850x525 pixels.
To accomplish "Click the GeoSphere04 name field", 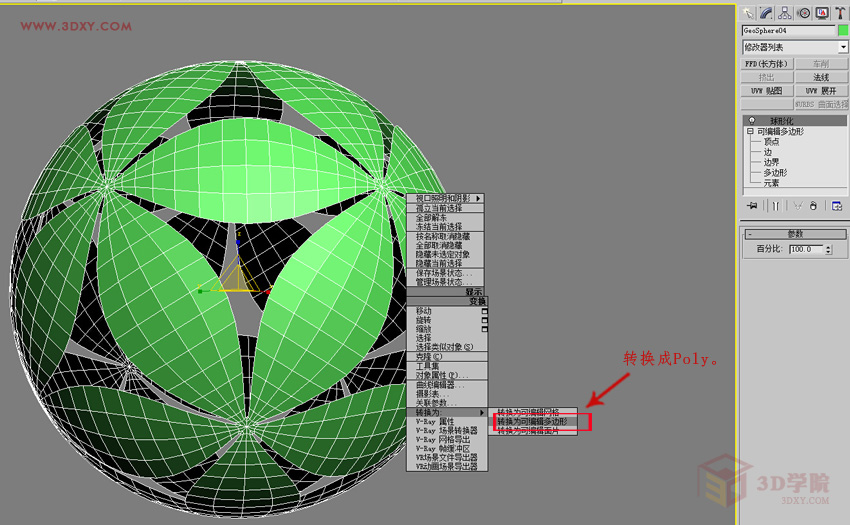I will click(789, 30).
